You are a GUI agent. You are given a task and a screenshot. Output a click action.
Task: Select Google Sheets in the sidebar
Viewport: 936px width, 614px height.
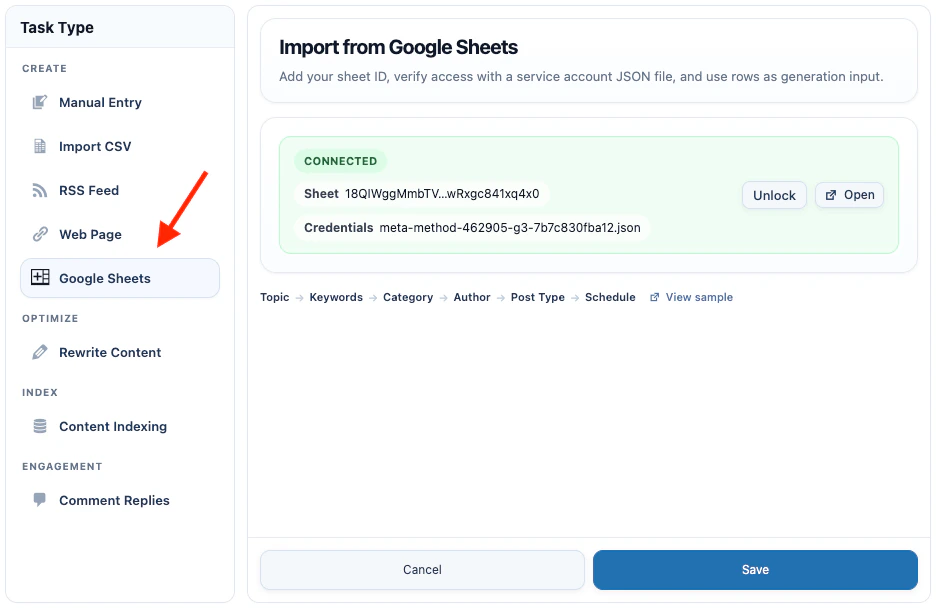(x=120, y=278)
